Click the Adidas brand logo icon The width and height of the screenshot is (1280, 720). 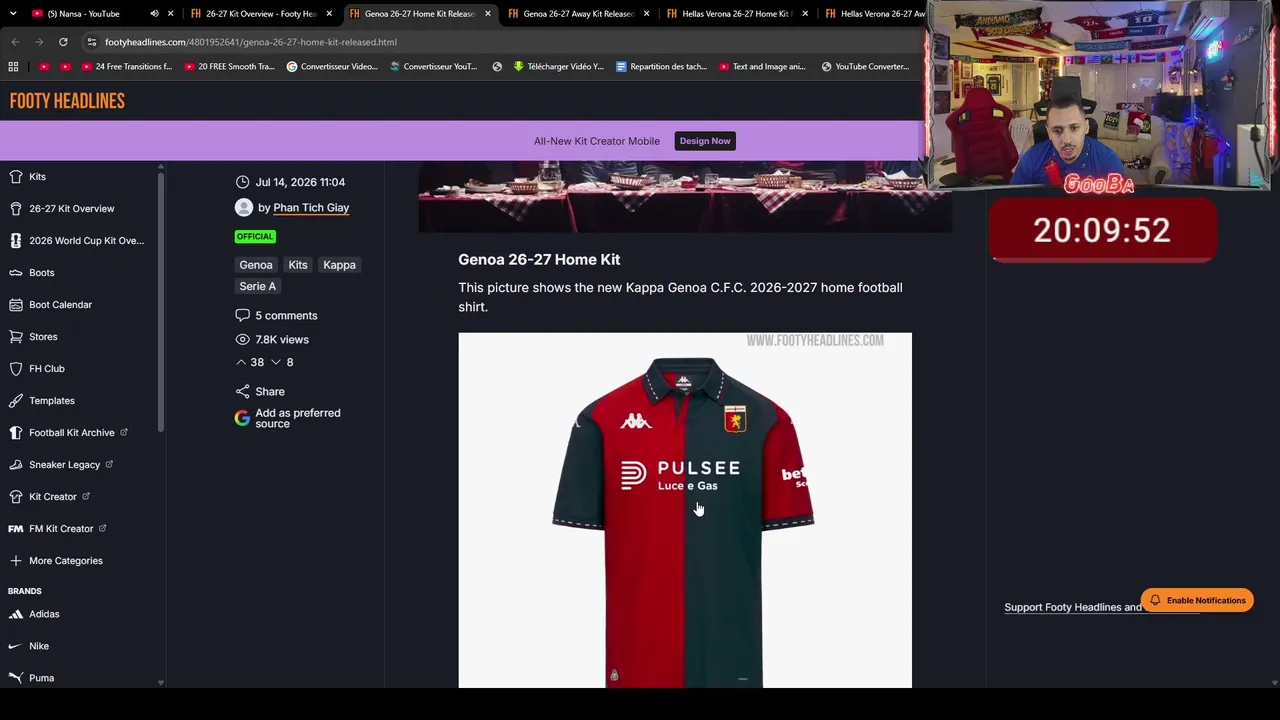(15, 614)
